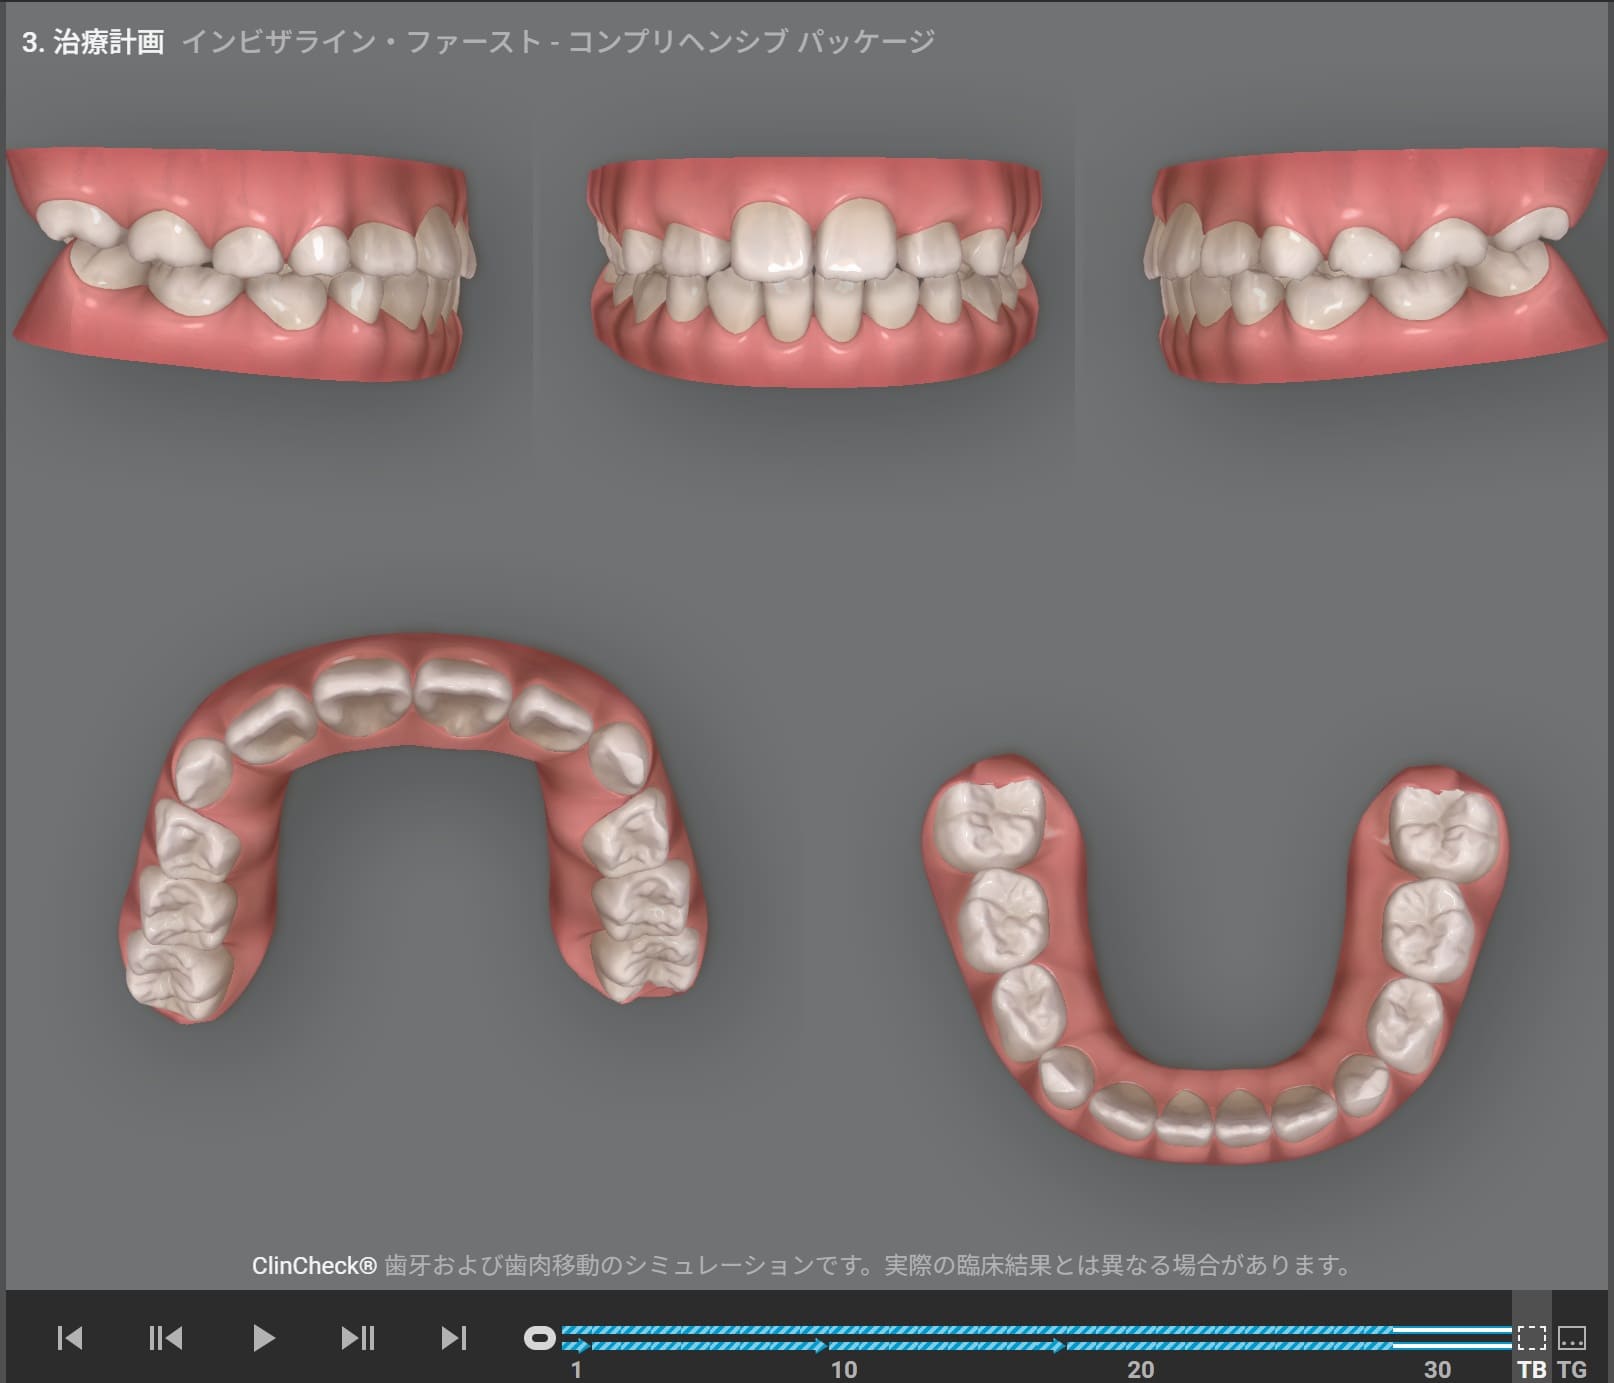1614x1383 pixels.
Task: Step forward one aligner stage
Action: (x=357, y=1337)
